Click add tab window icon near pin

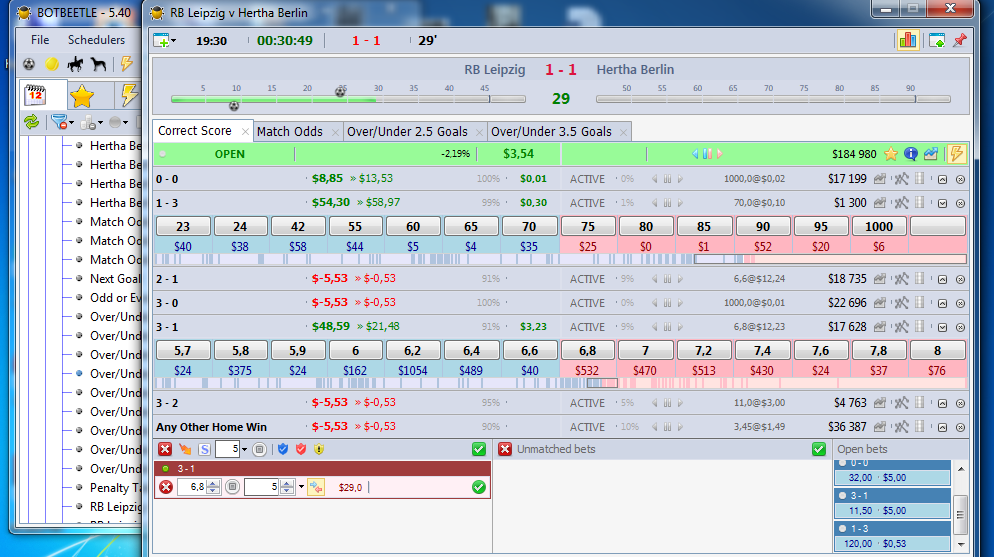tap(937, 41)
